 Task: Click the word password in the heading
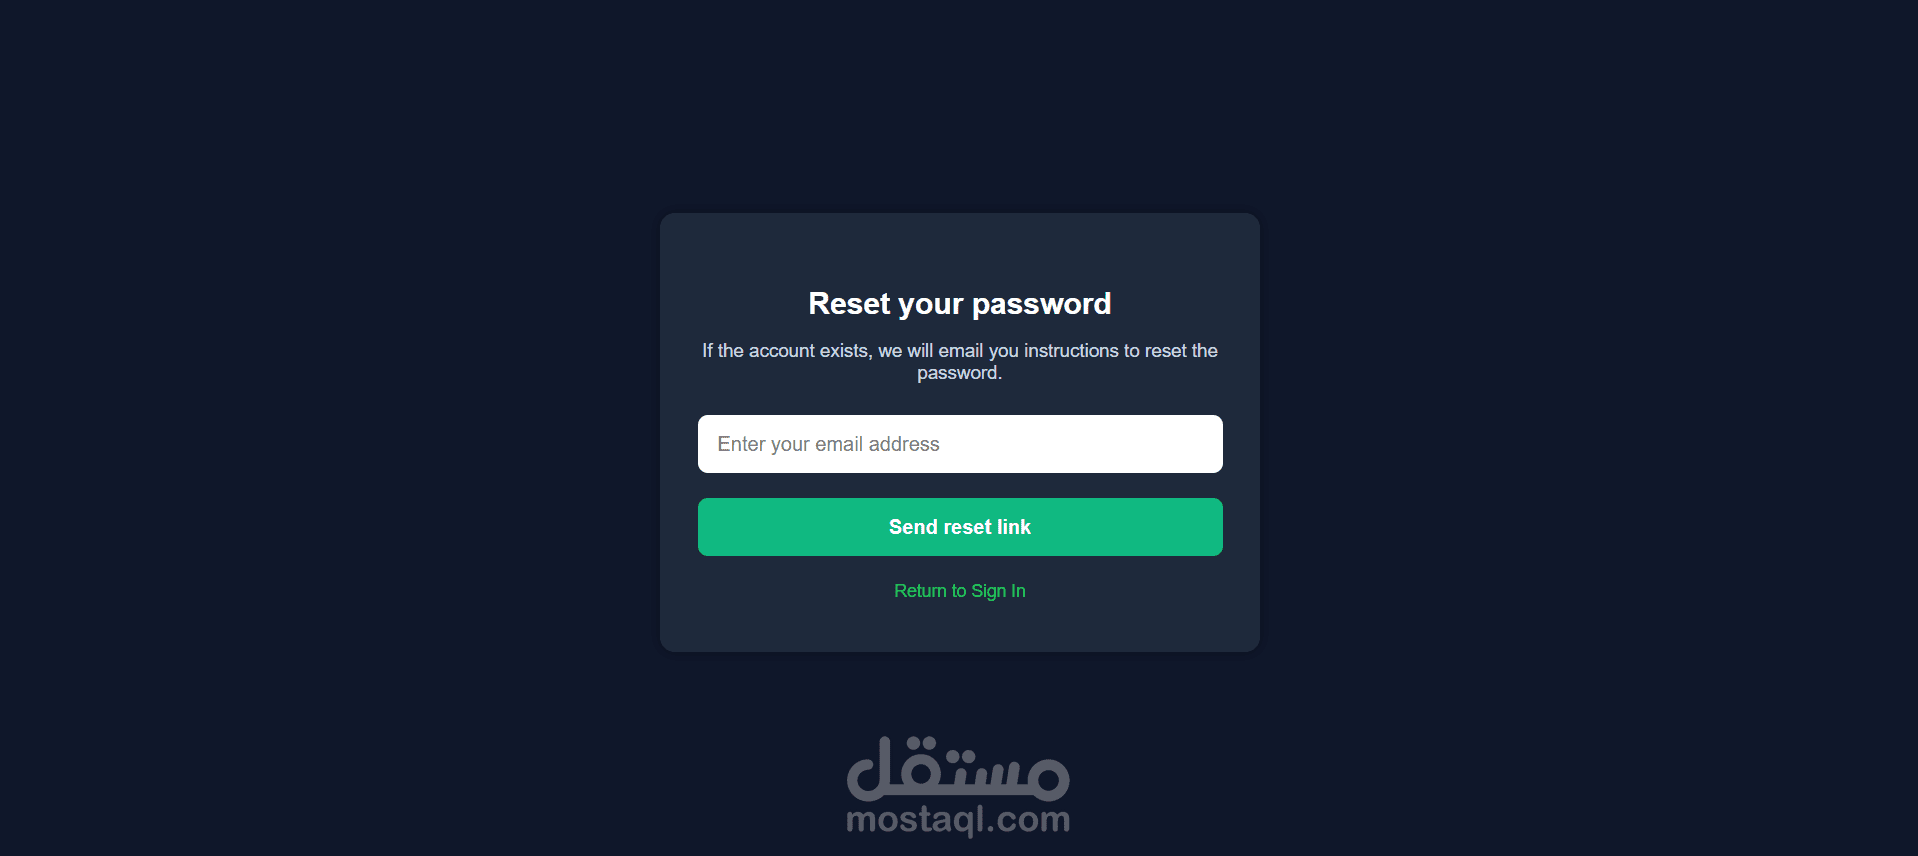(x=1041, y=304)
